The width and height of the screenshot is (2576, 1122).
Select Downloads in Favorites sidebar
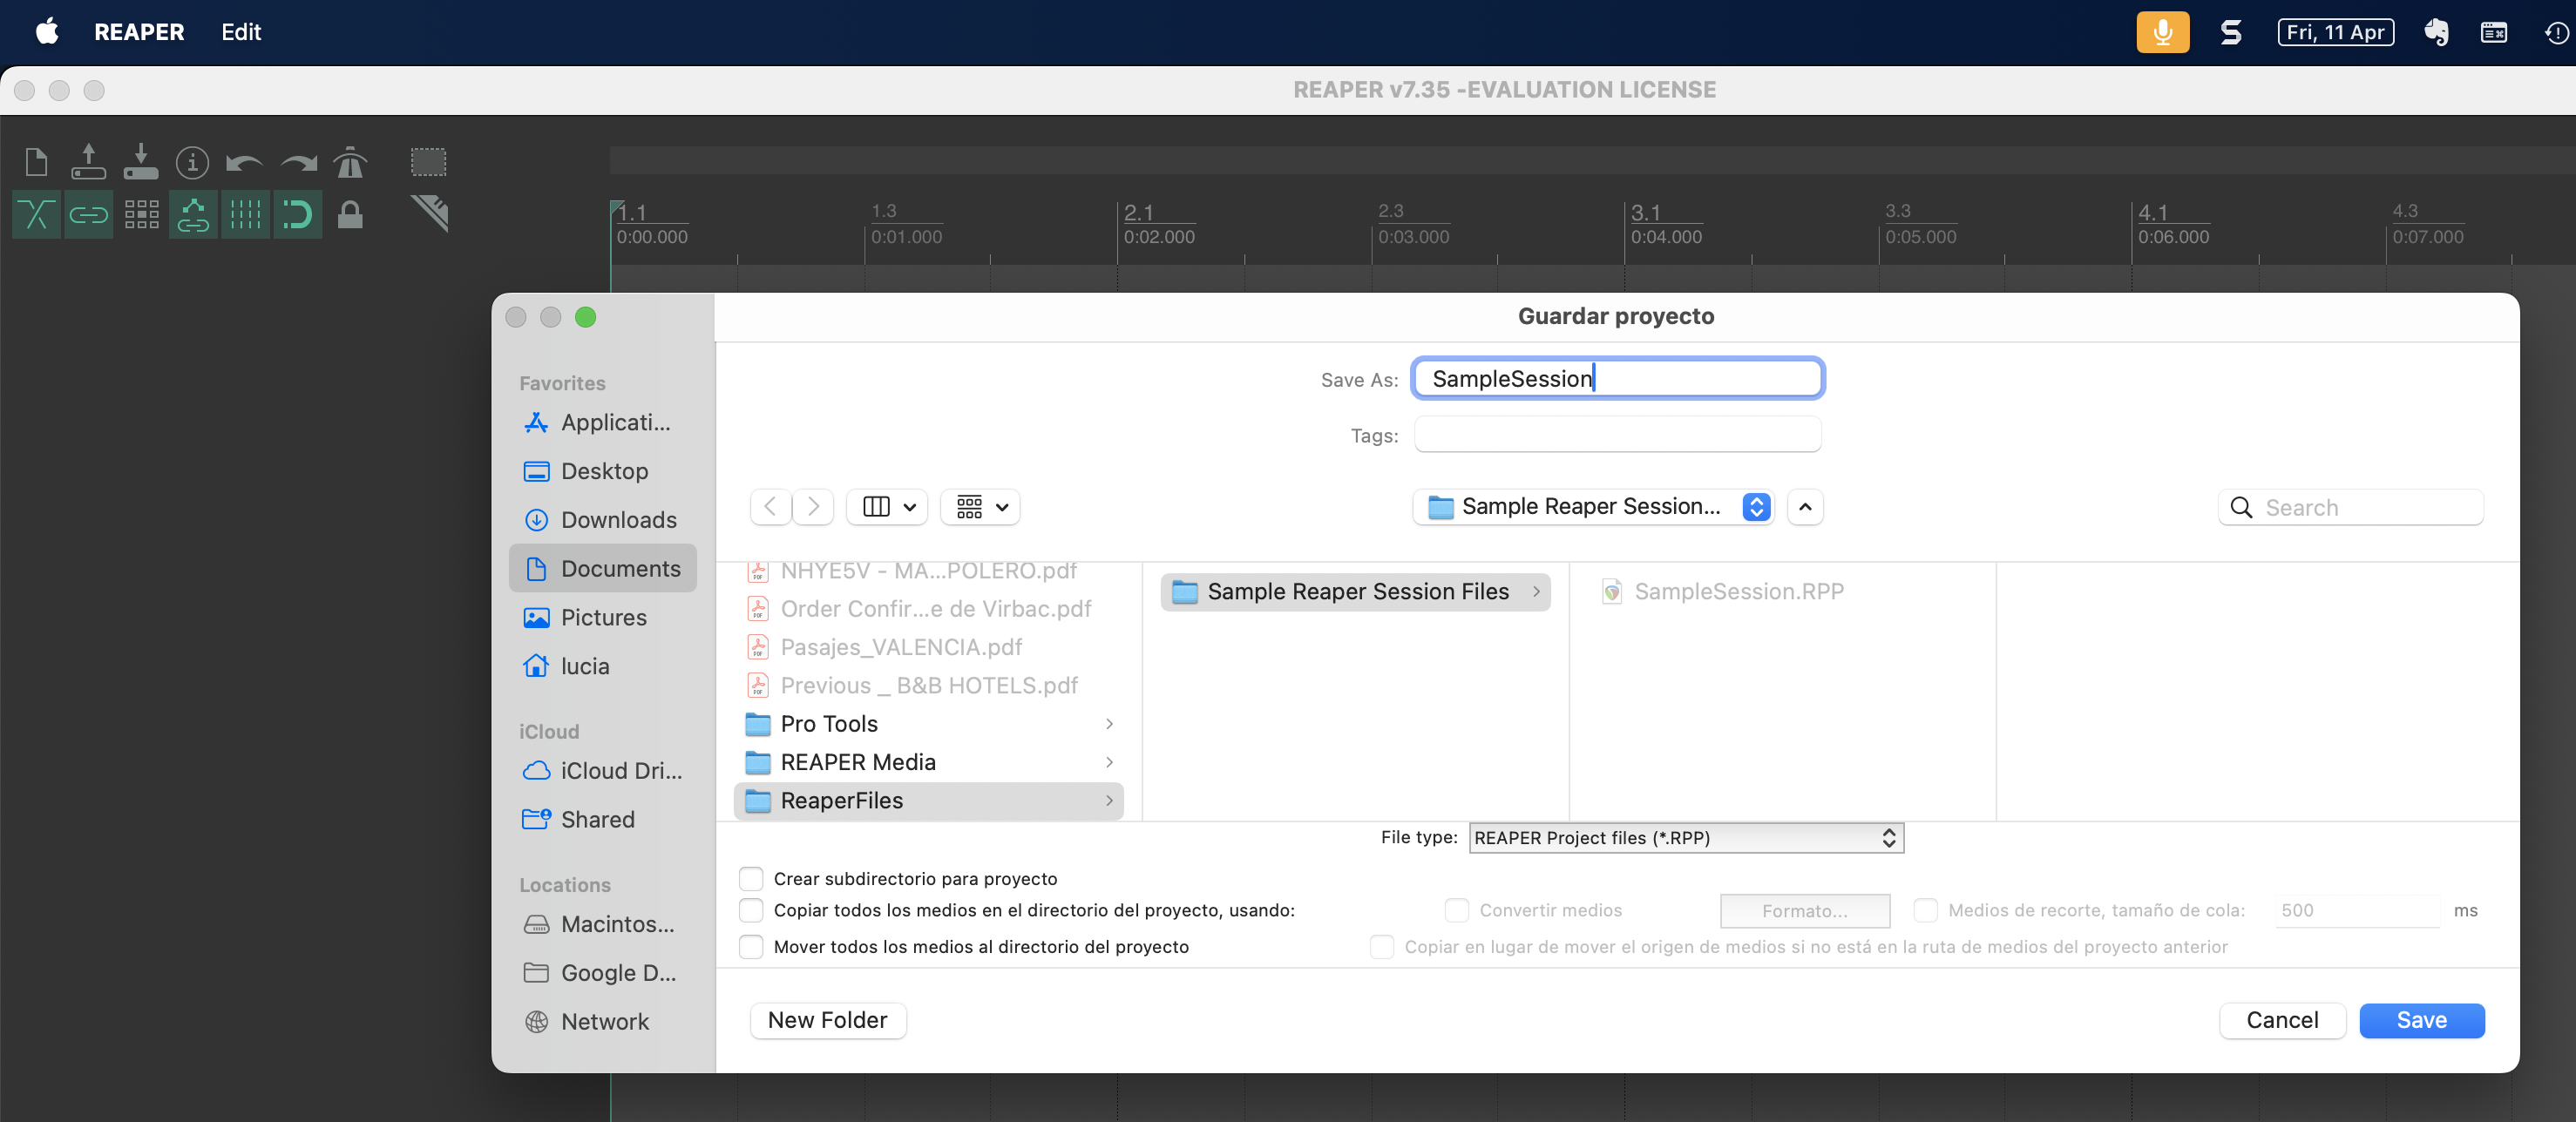[x=618, y=520]
